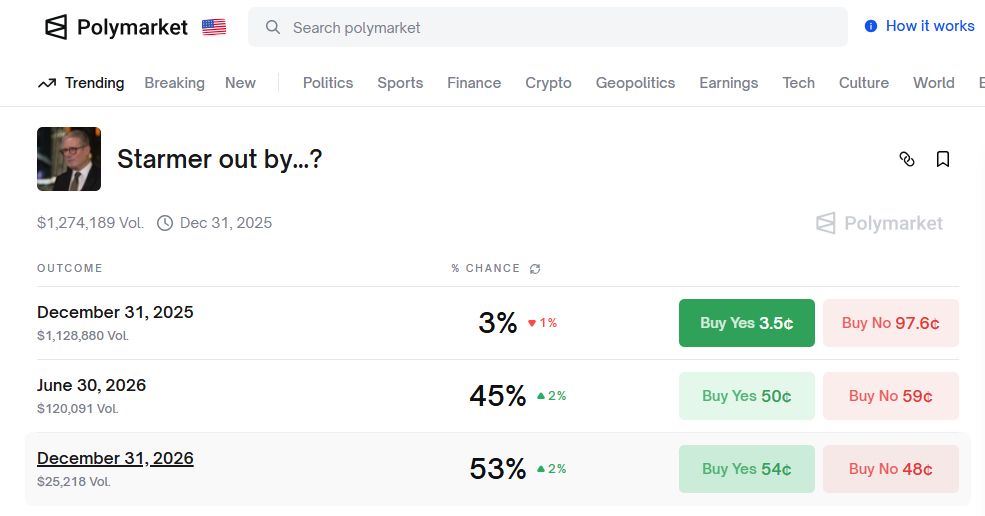Viewport: 985px width, 516px height.
Task: Buy No at 97.6¢ for December 2025
Action: tap(890, 323)
